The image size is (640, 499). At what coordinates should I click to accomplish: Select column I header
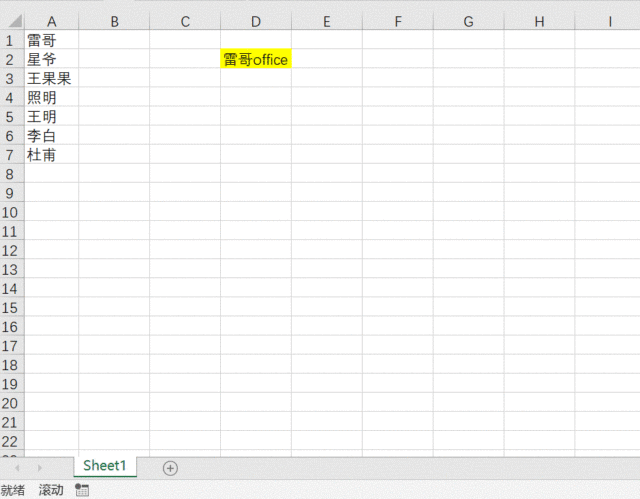(608, 21)
